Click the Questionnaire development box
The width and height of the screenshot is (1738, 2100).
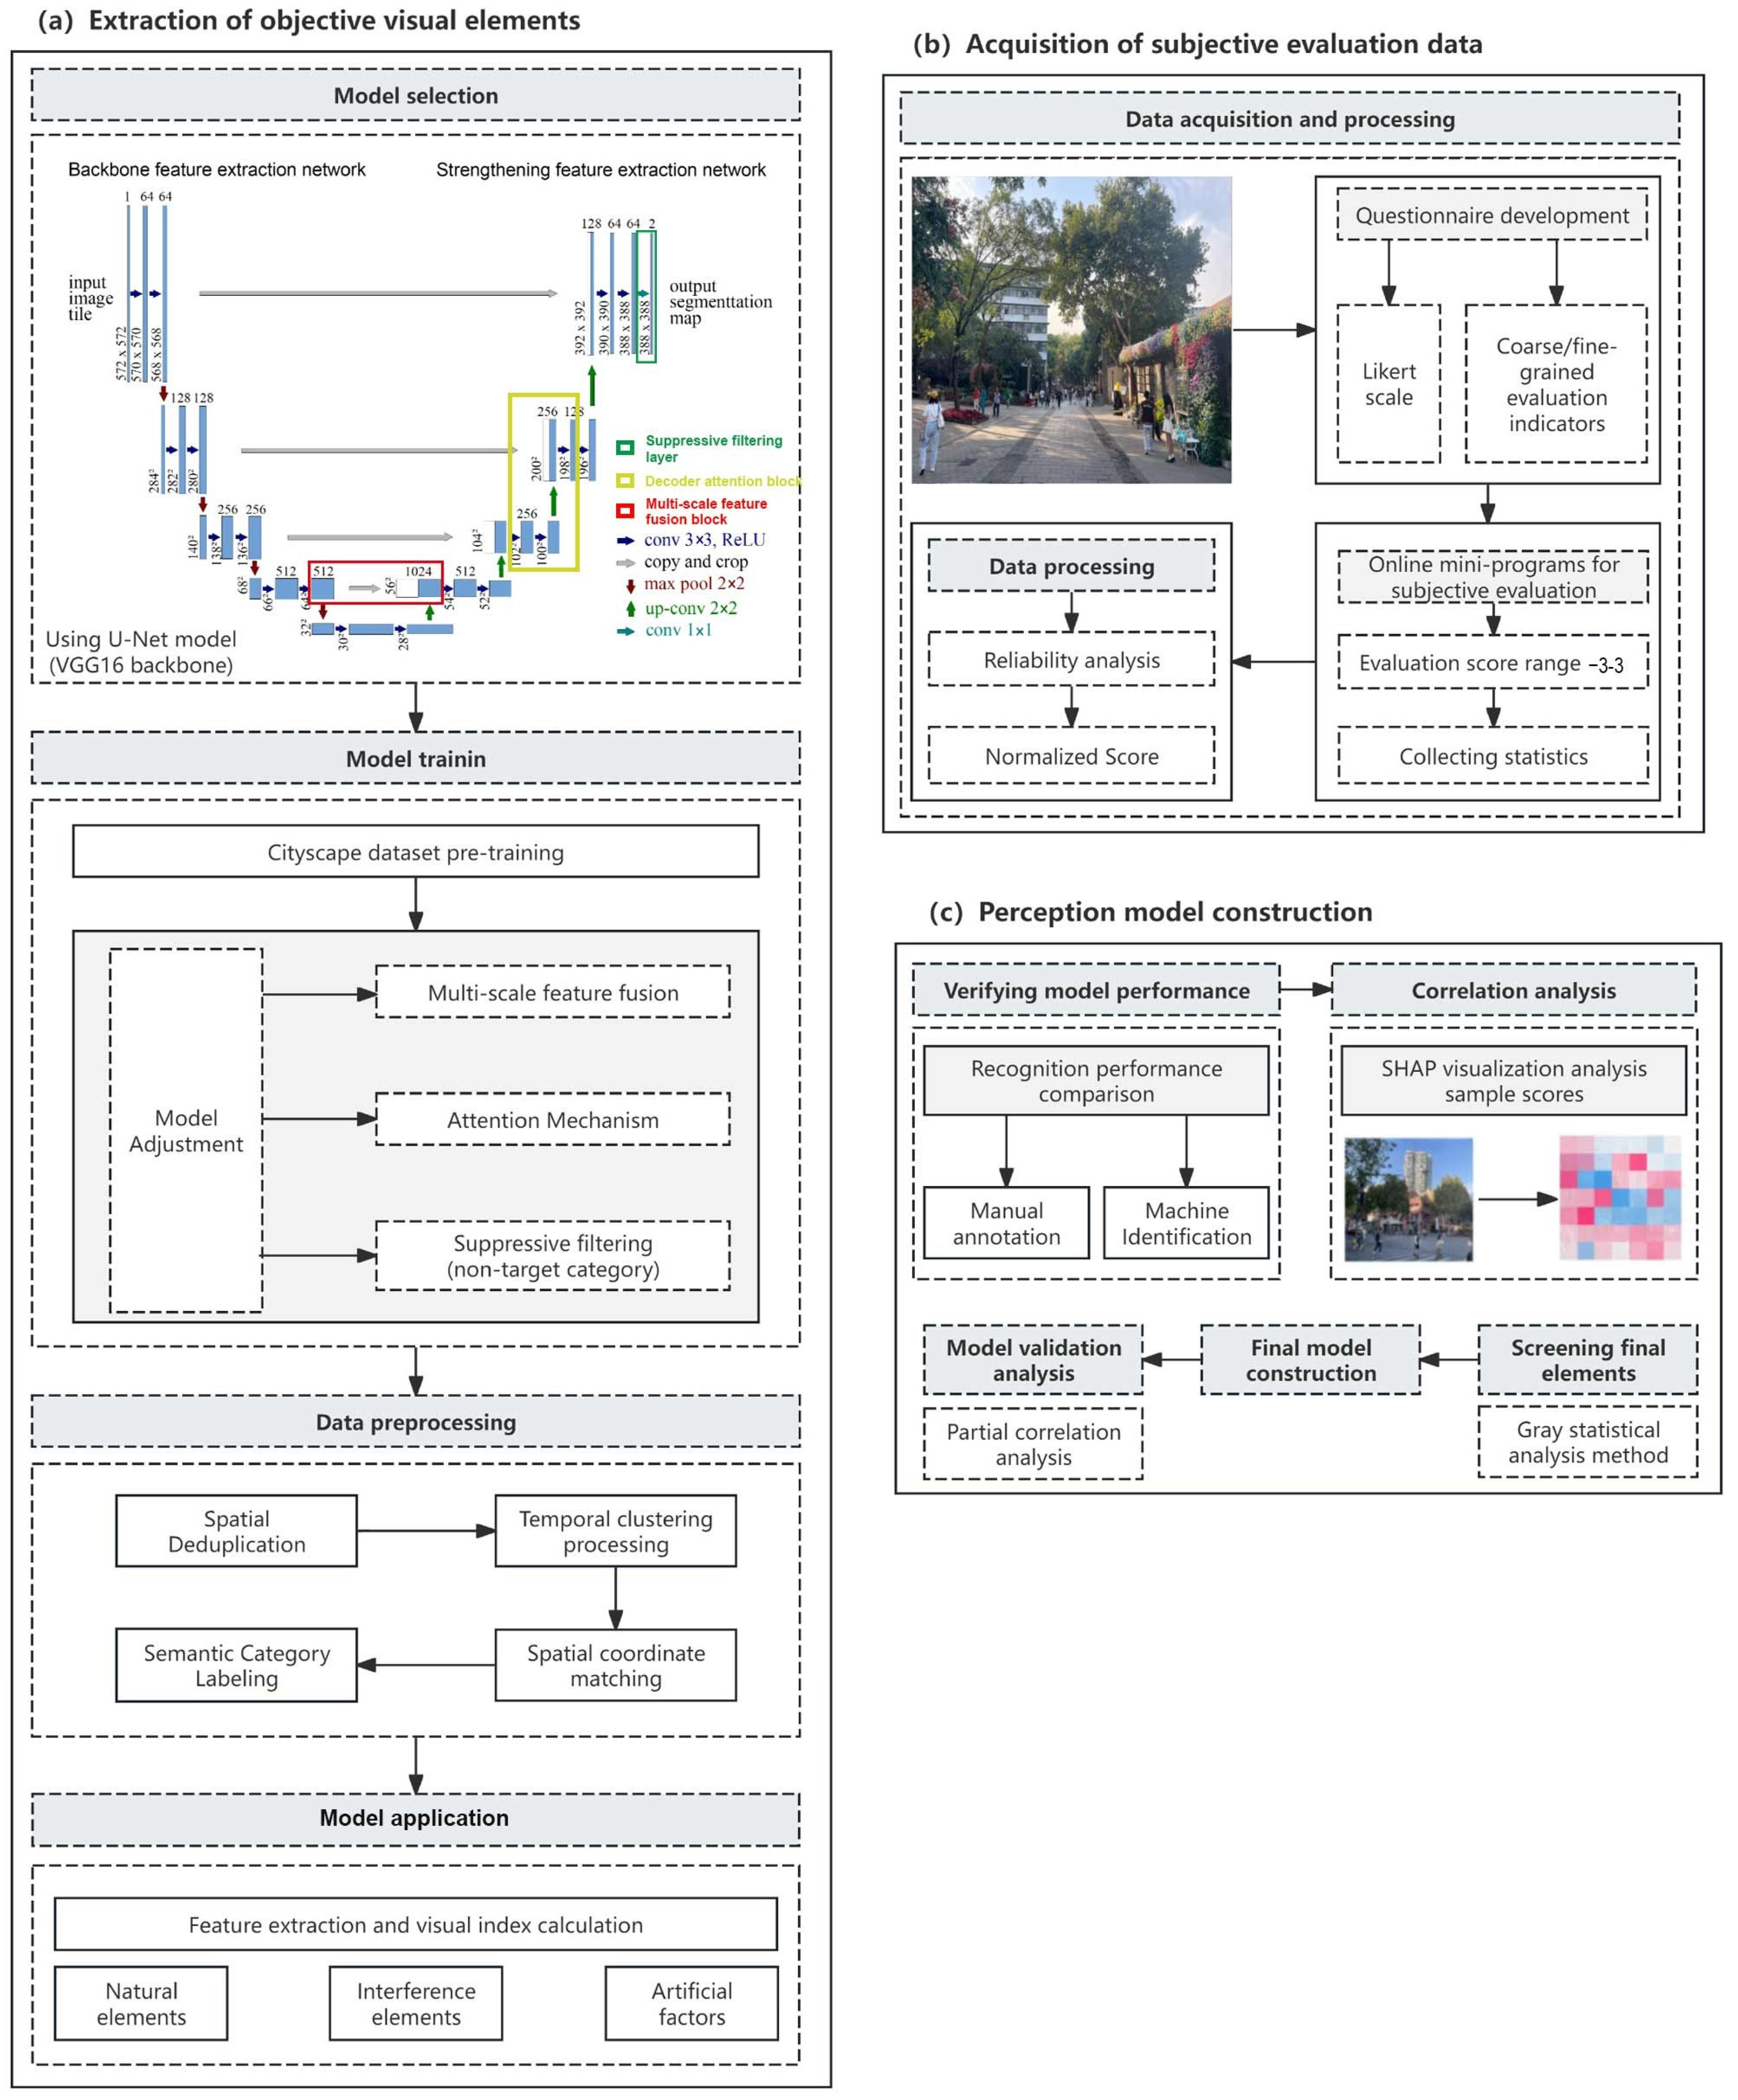(x=1491, y=216)
